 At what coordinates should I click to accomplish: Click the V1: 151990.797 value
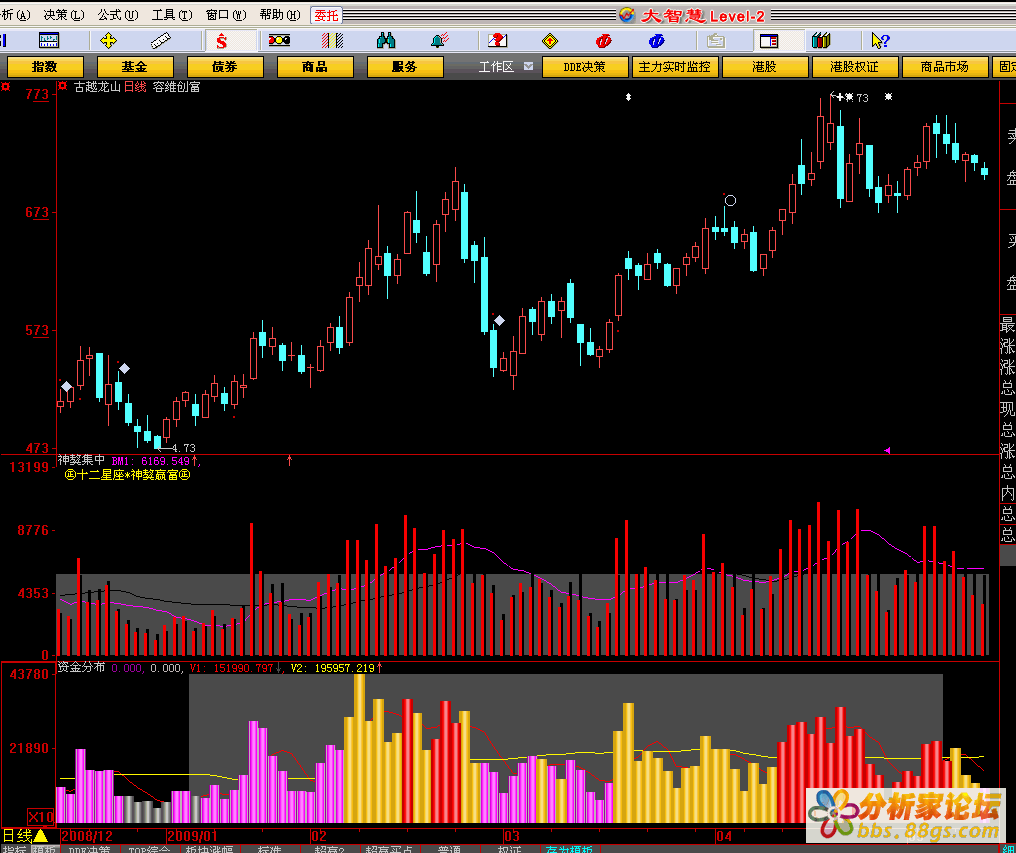pyautogui.click(x=231, y=668)
